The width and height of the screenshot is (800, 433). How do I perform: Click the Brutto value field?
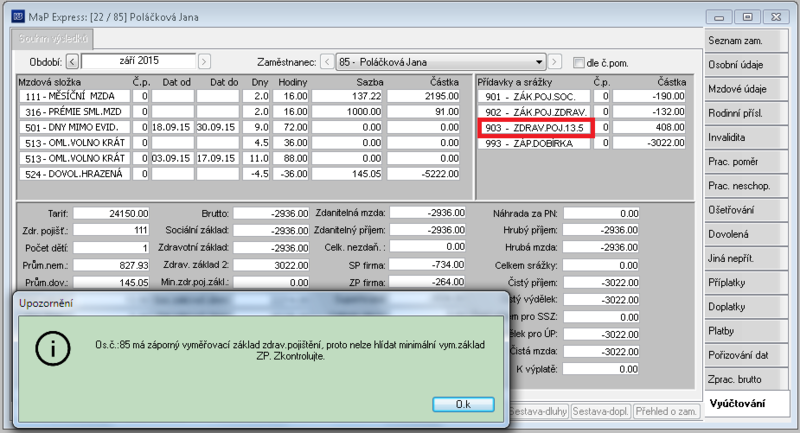[x=271, y=213]
